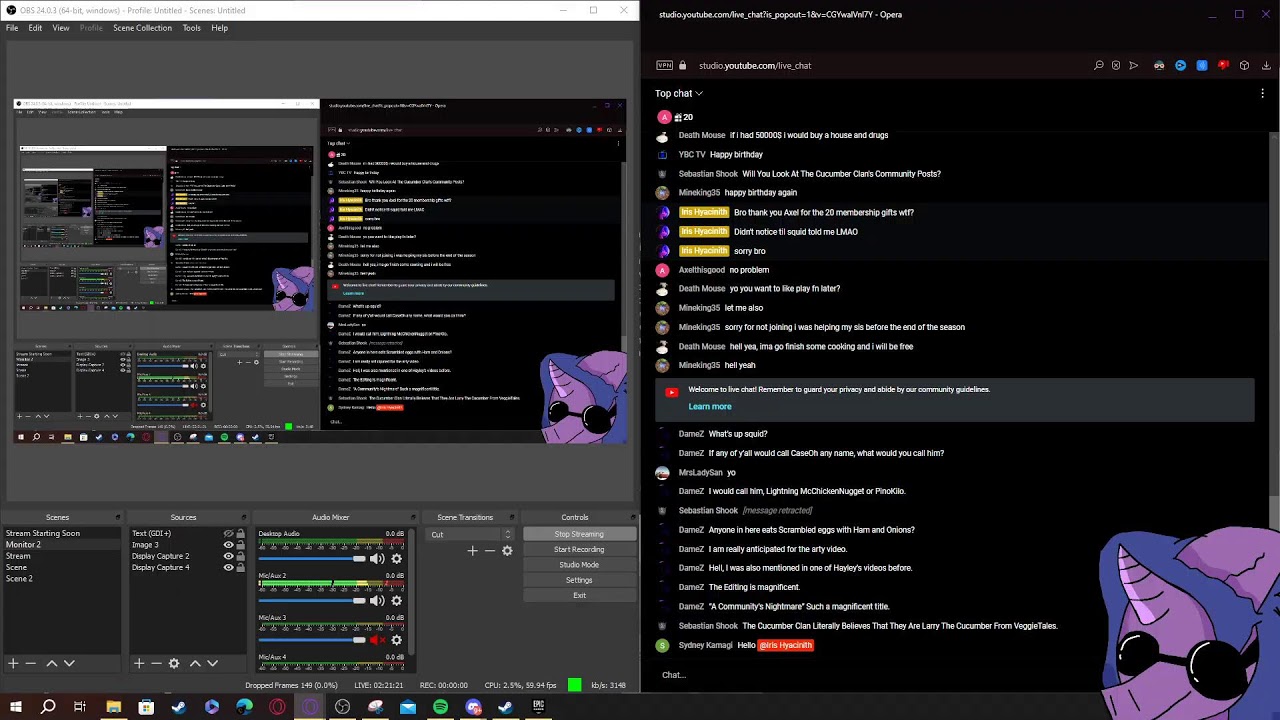The height and width of the screenshot is (720, 1280).
Task: Hide the Image 3 source
Action: [228, 545]
